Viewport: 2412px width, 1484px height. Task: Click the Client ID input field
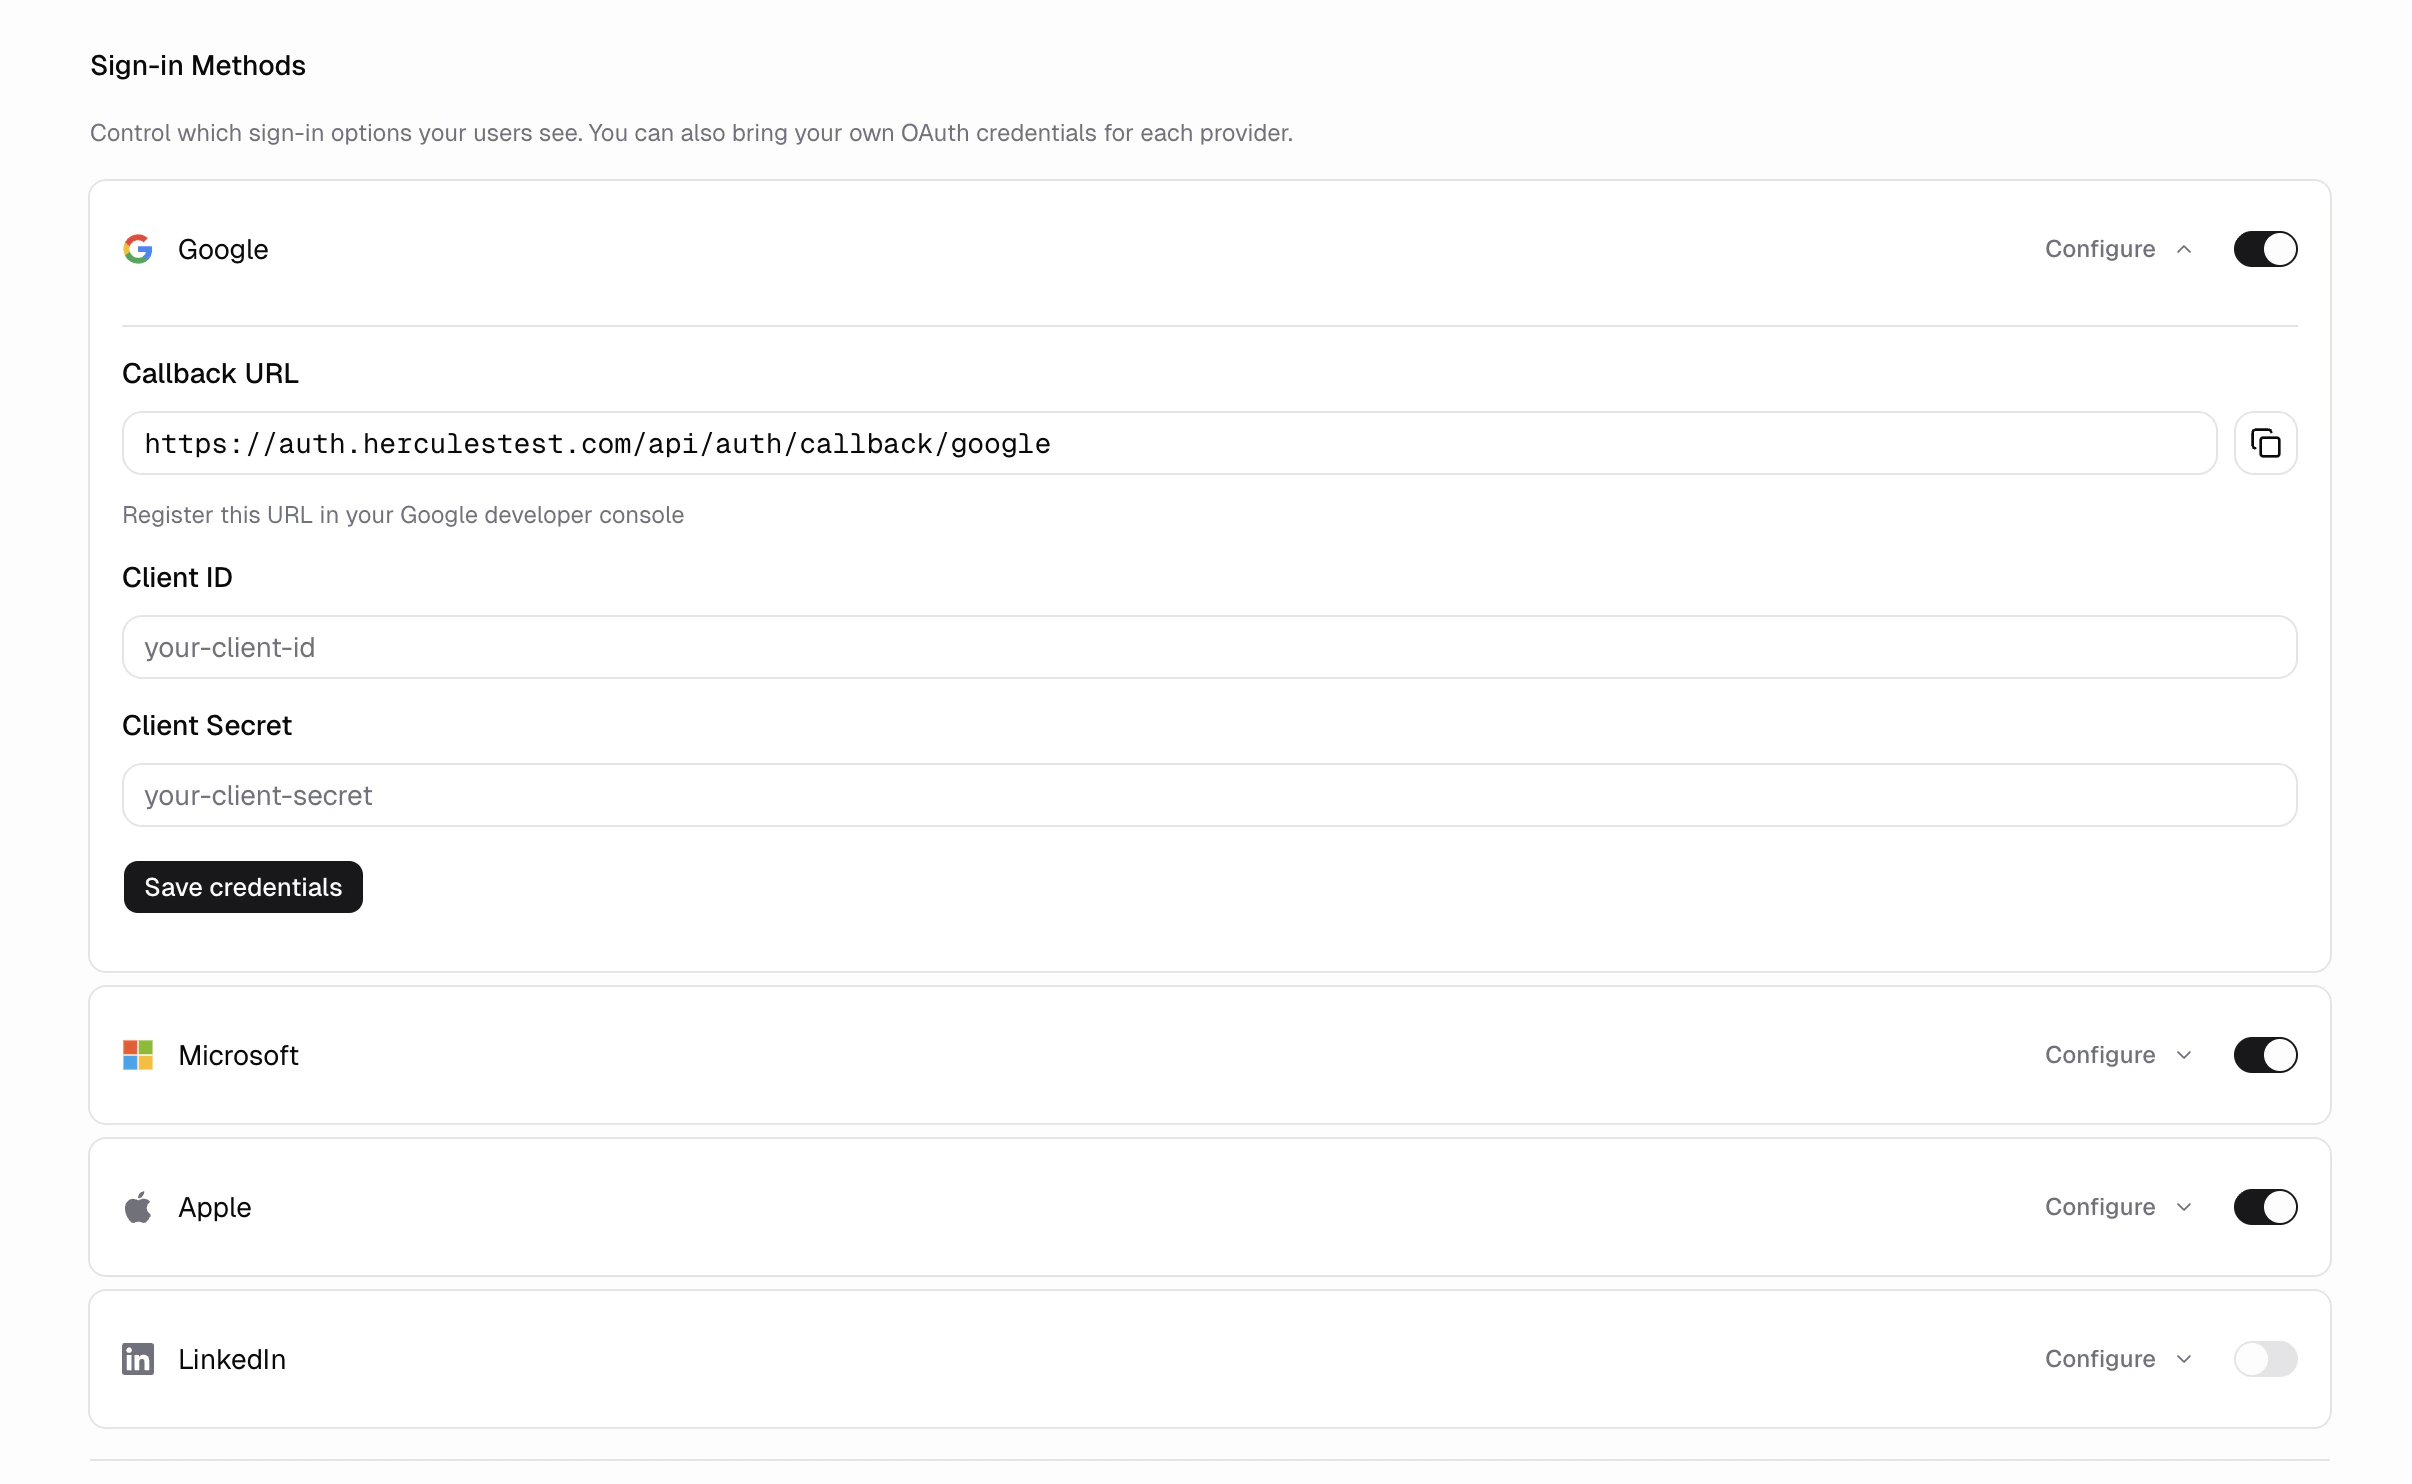pyautogui.click(x=1209, y=647)
